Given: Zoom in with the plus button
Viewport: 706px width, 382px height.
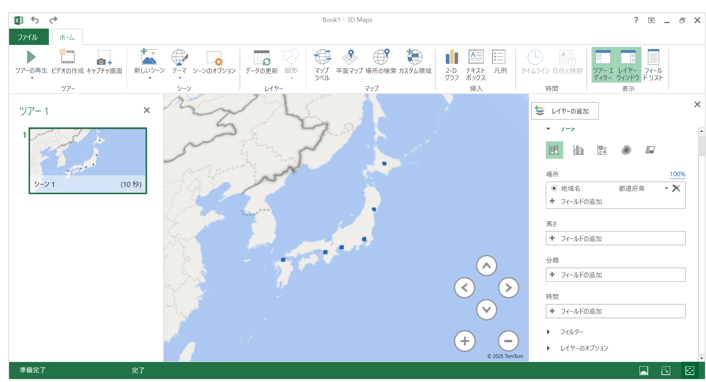Looking at the screenshot, I should point(465,341).
